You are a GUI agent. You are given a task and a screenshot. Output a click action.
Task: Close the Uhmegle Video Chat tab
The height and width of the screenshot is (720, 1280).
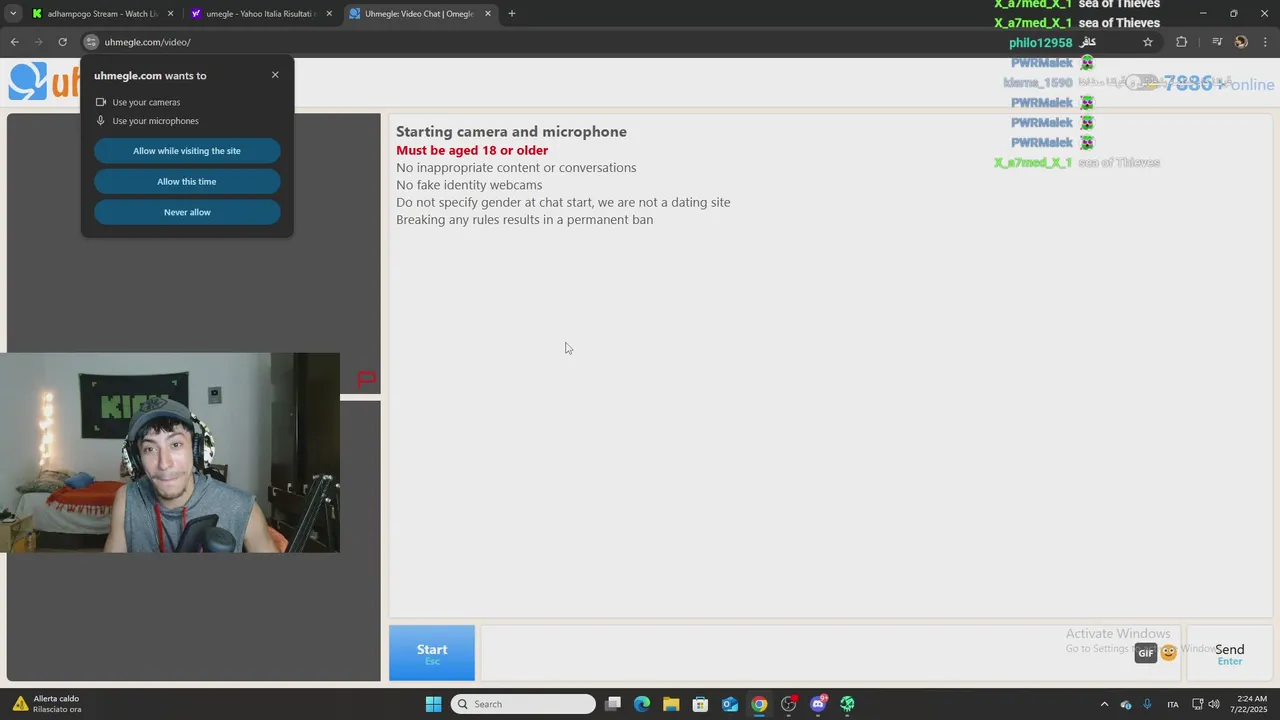point(488,14)
